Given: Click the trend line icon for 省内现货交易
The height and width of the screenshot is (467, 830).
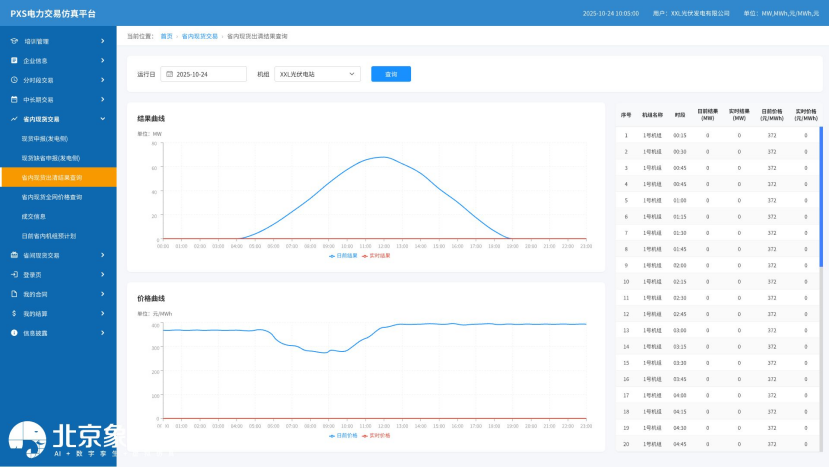Looking at the screenshot, I should pos(14,119).
